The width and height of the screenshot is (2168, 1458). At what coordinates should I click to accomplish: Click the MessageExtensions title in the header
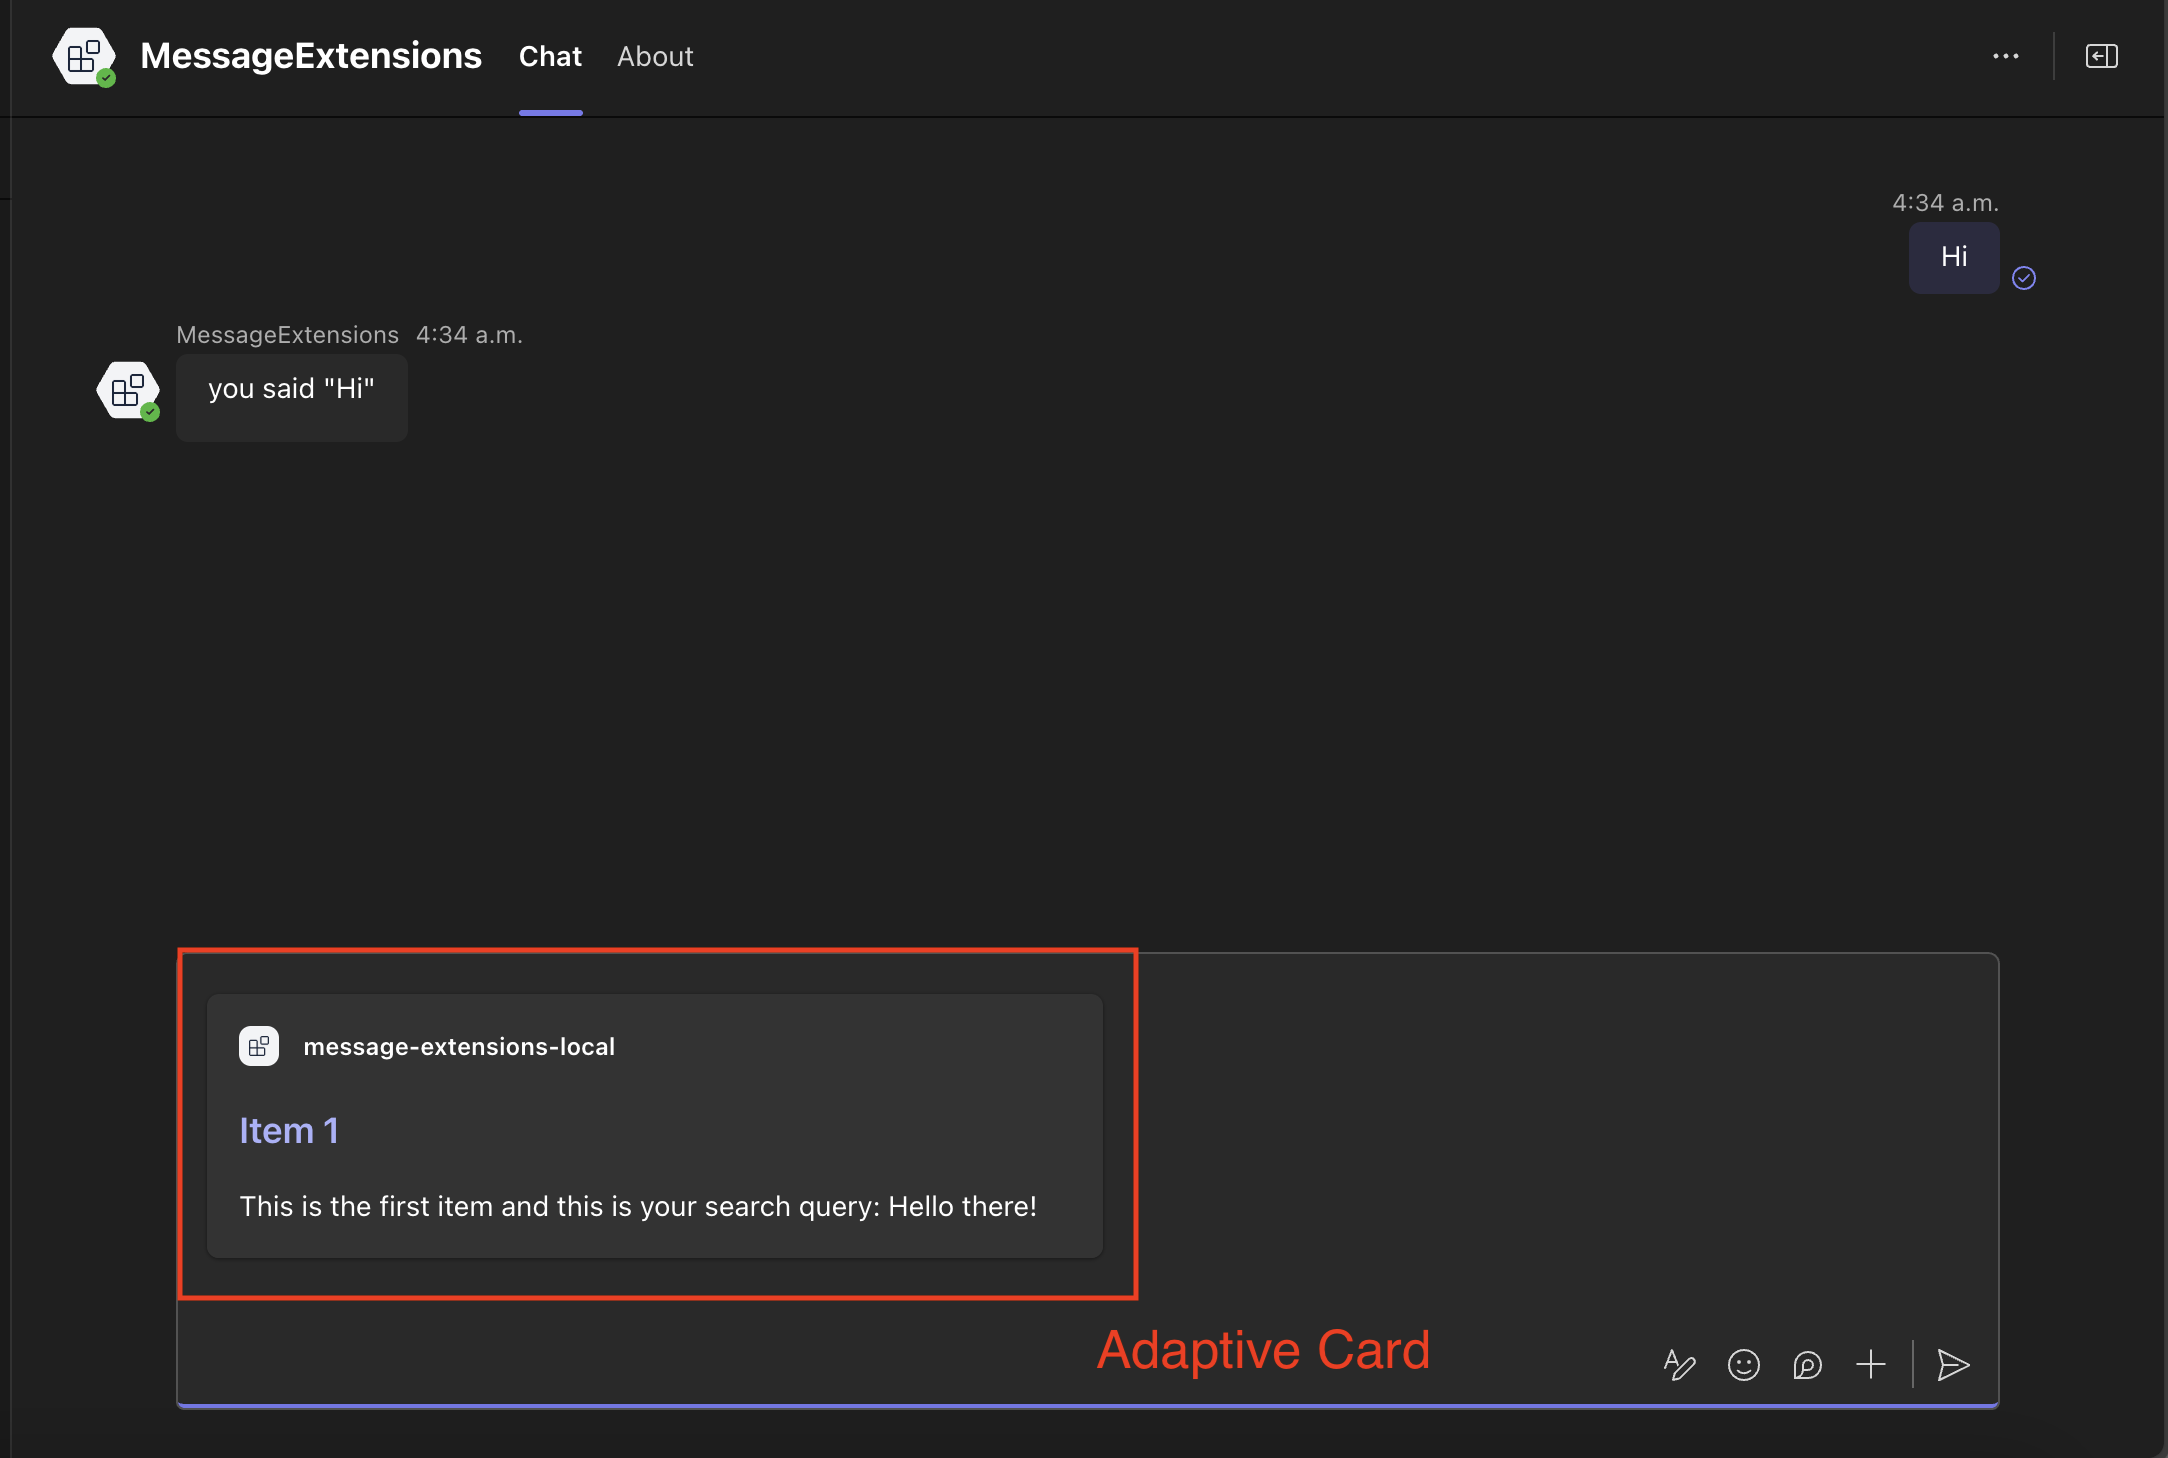(311, 56)
